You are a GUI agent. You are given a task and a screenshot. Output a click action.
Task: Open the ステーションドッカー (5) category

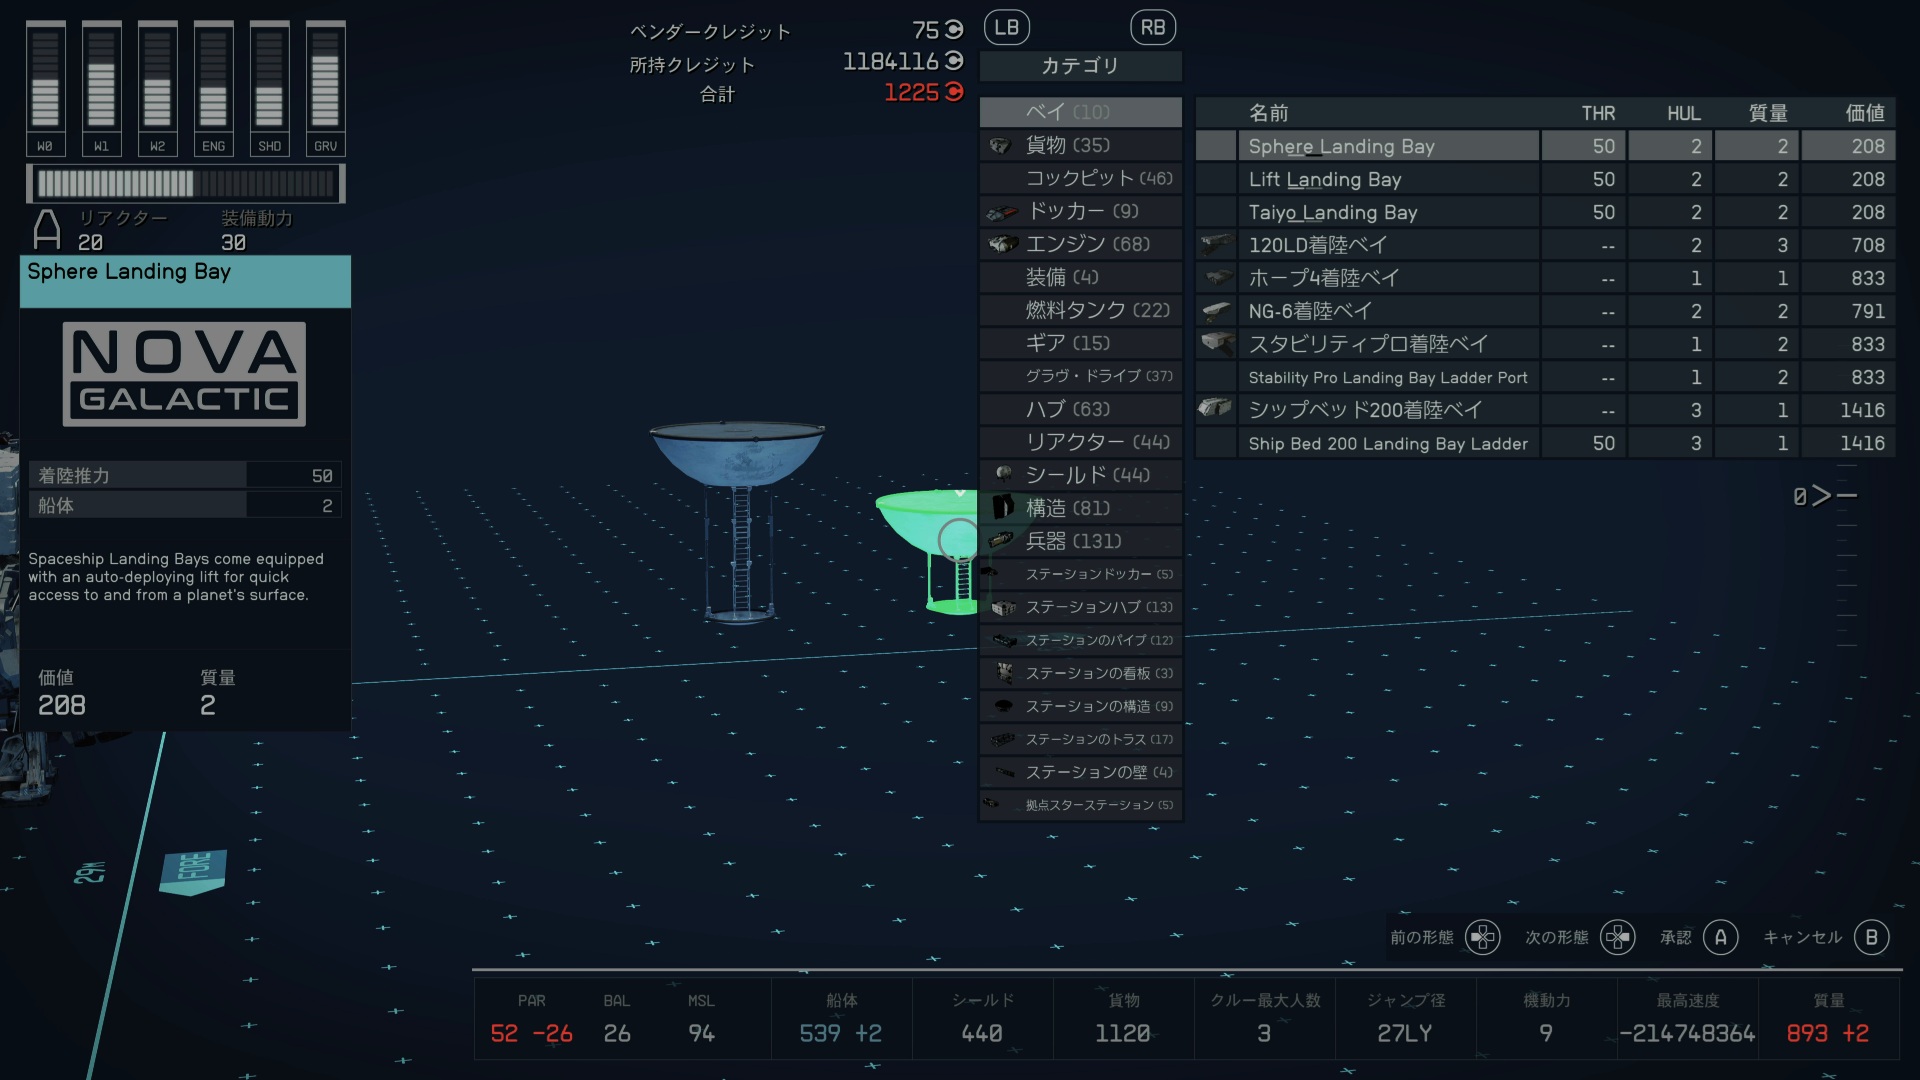tap(1081, 574)
